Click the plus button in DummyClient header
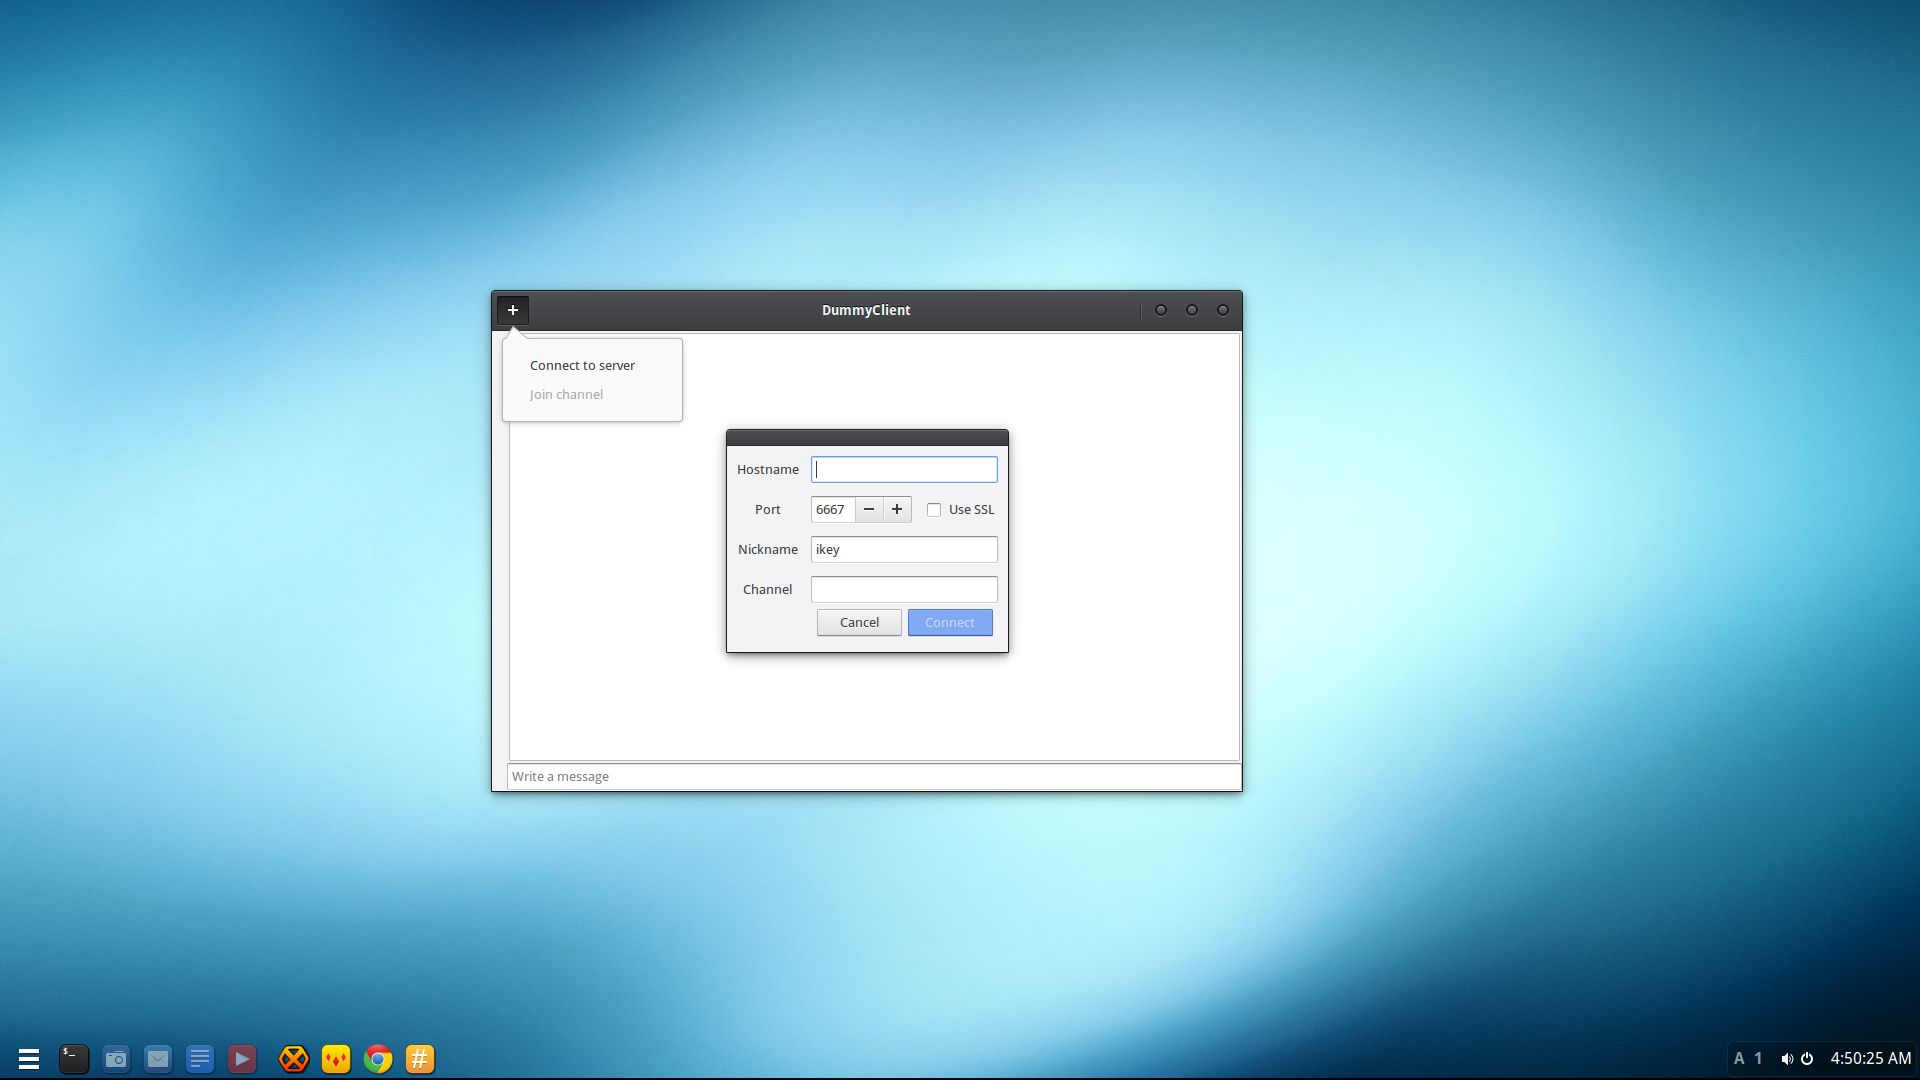The height and width of the screenshot is (1080, 1920). (x=513, y=310)
